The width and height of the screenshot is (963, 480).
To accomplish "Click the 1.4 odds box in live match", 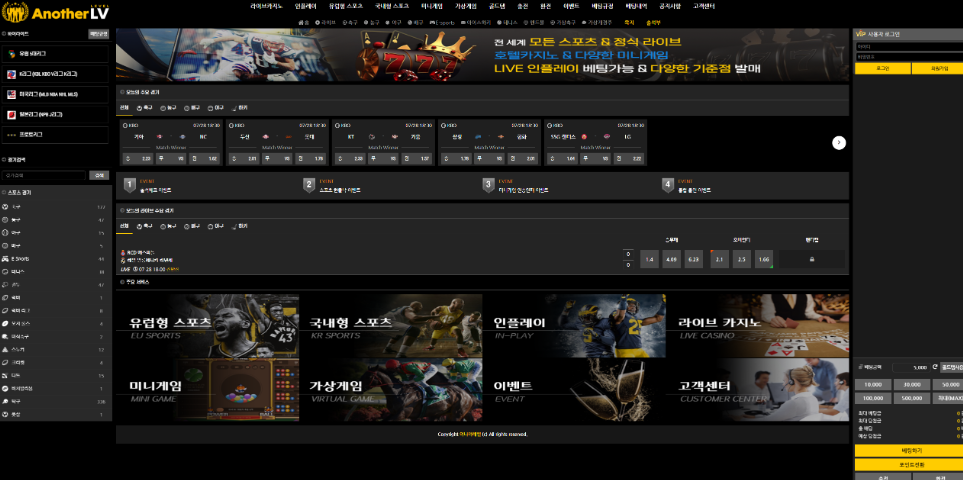I will pyautogui.click(x=649, y=260).
